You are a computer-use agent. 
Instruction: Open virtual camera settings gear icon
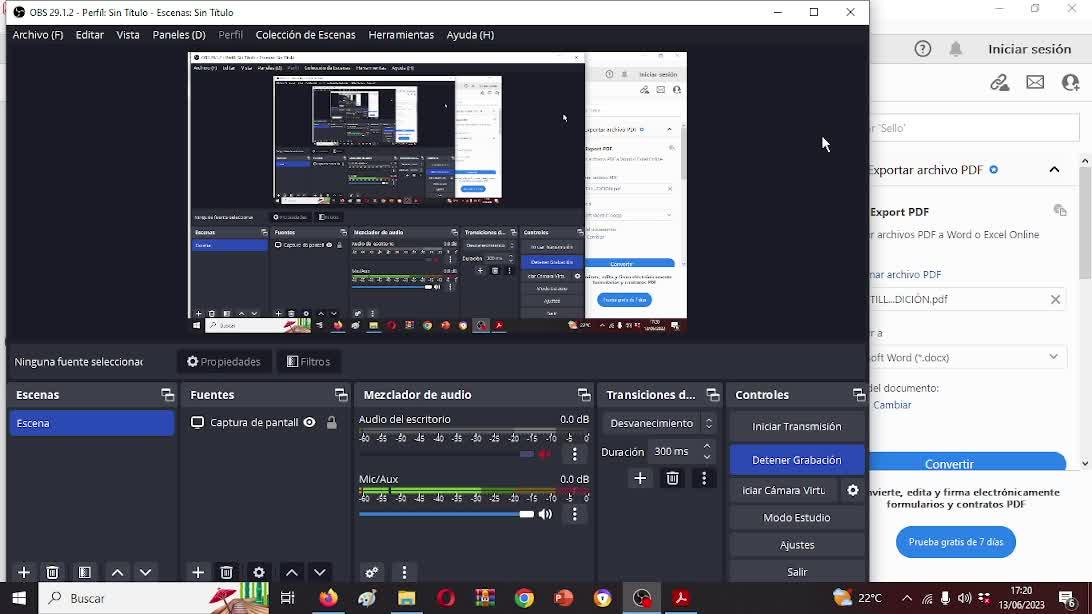[853, 490]
